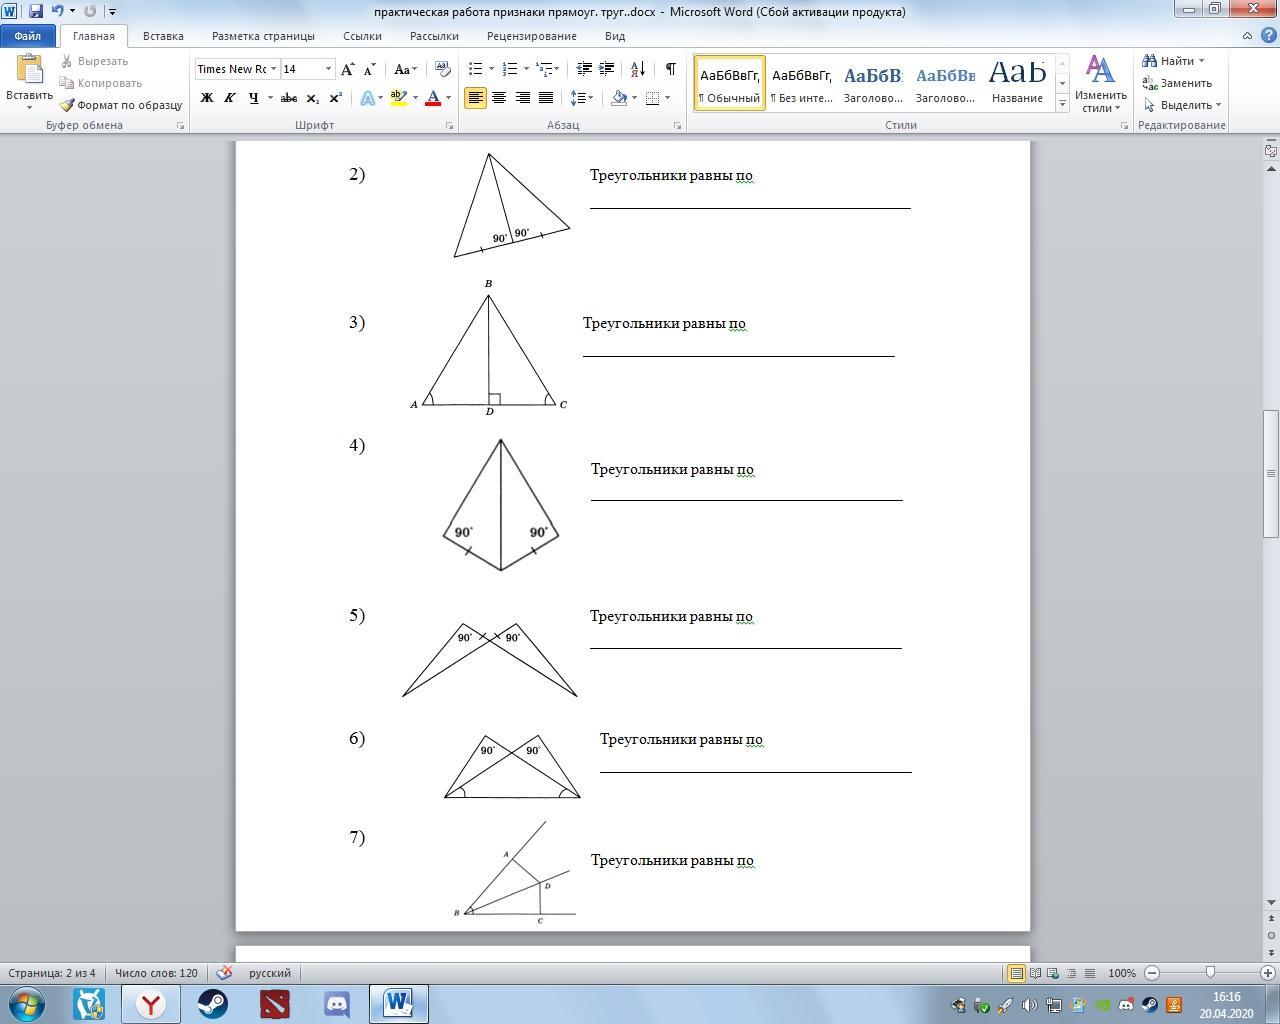Click the sort paragraphs icon

637,69
